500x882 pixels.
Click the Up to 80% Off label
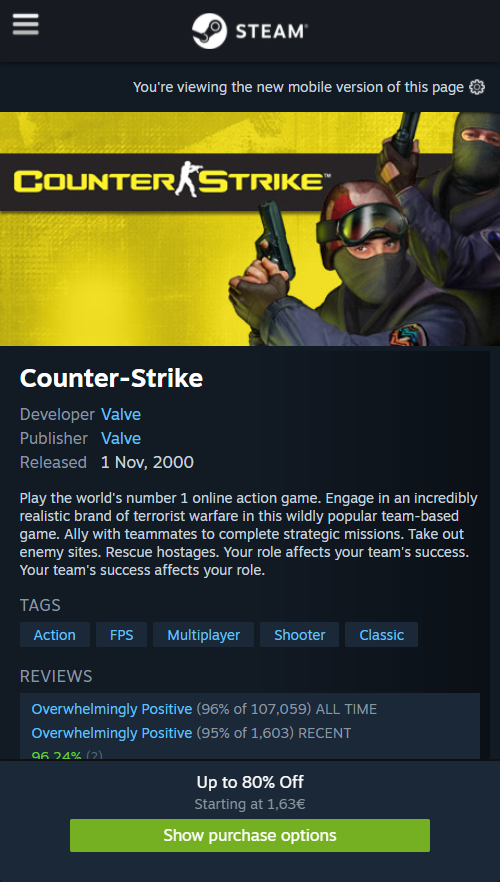250,782
